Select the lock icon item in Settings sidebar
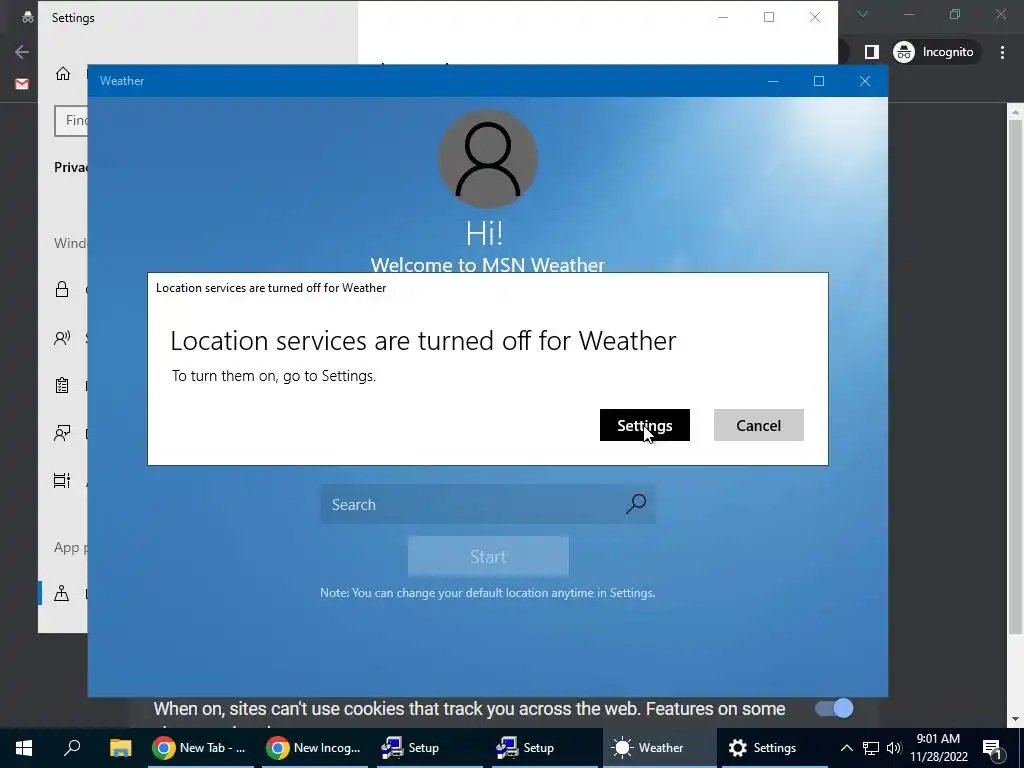Viewport: 1024px width, 768px height. (62, 289)
